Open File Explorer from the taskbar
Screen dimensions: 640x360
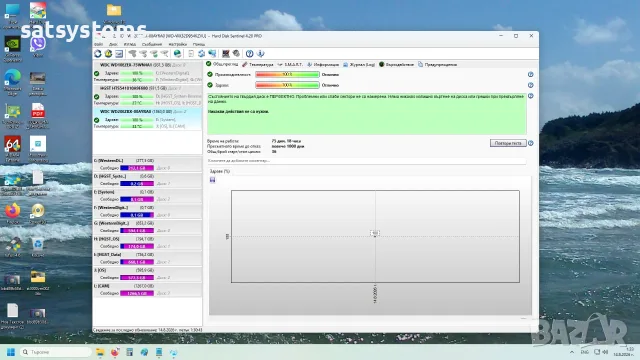(x=100, y=352)
